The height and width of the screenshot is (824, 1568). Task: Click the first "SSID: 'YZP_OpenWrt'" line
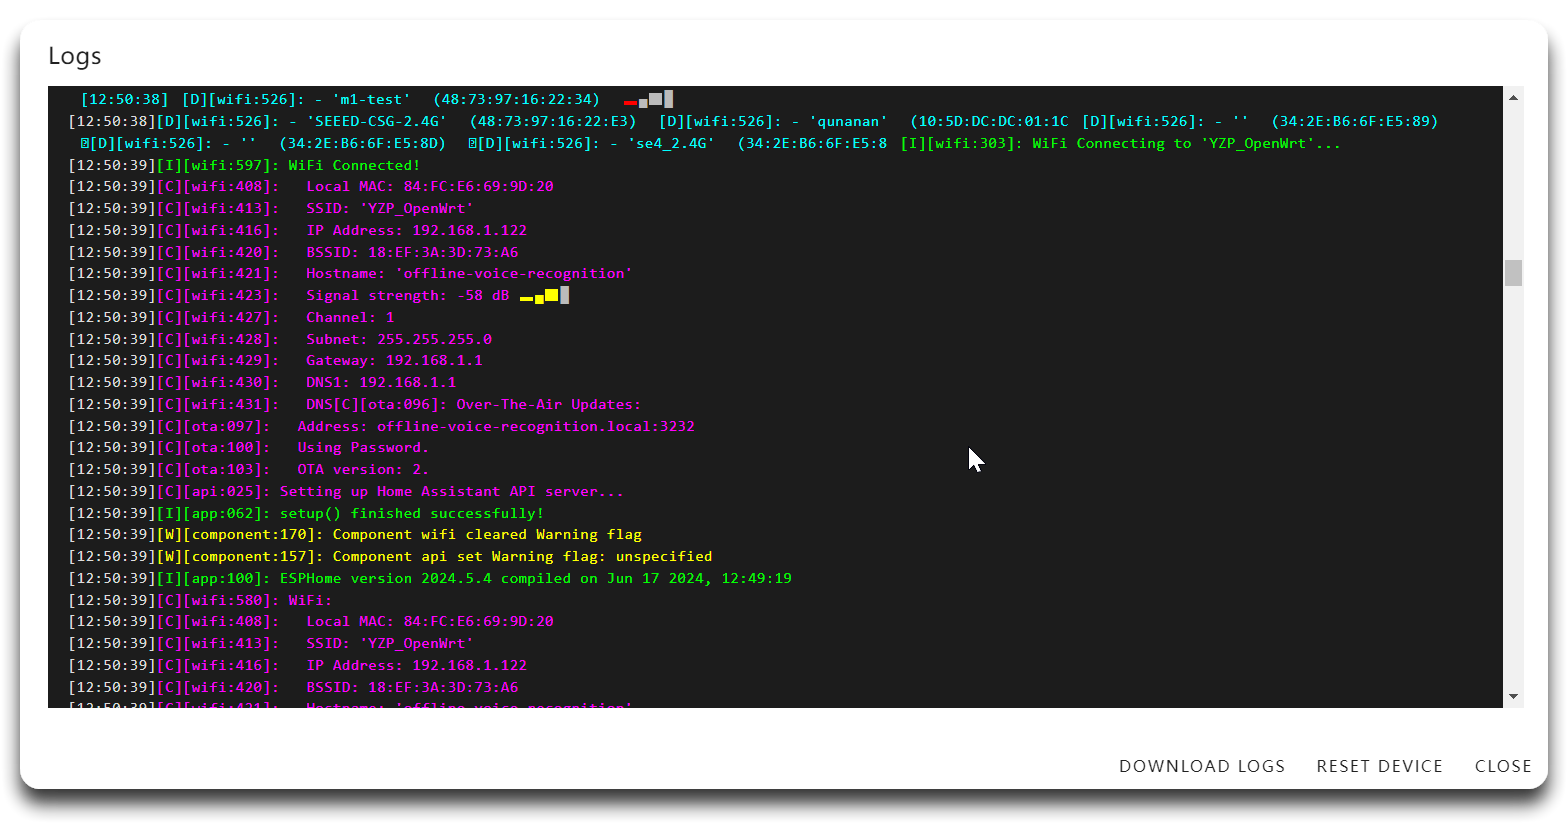[271, 208]
